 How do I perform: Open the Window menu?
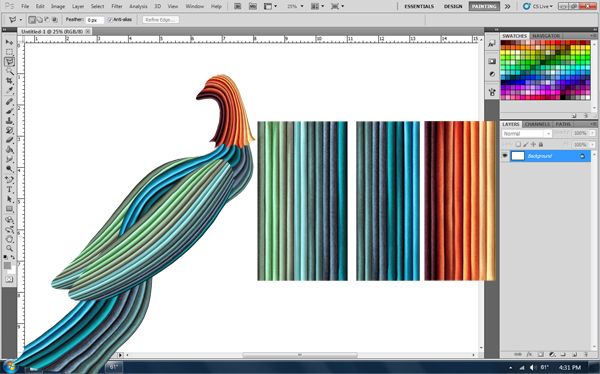tap(194, 7)
